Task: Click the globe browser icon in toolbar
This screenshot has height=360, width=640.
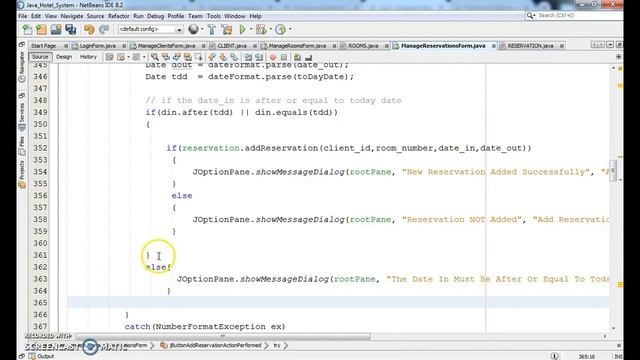Action: [193, 29]
